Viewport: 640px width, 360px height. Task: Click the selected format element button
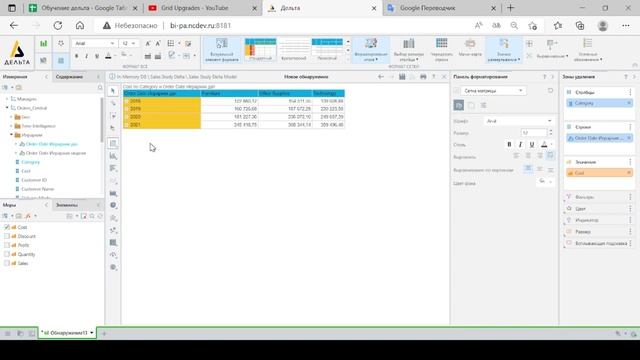click(x=222, y=50)
